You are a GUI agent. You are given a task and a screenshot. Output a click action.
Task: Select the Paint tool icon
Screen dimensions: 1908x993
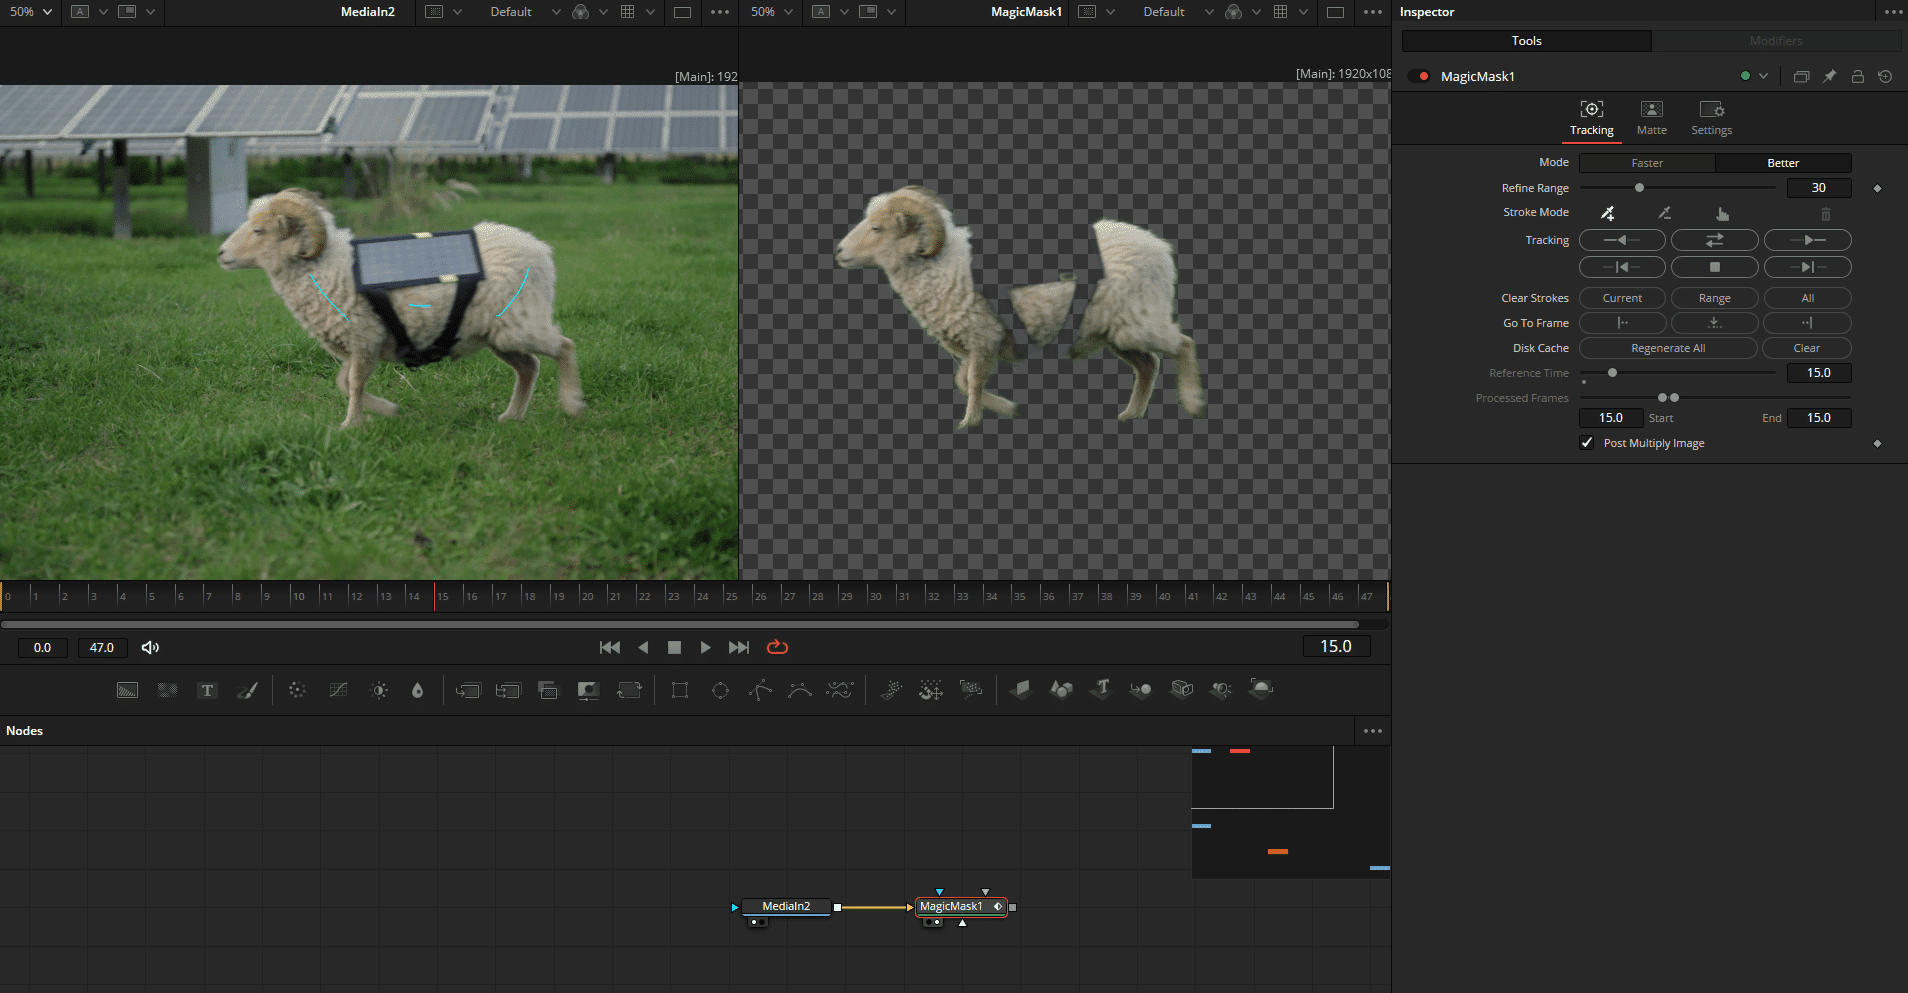coord(248,690)
